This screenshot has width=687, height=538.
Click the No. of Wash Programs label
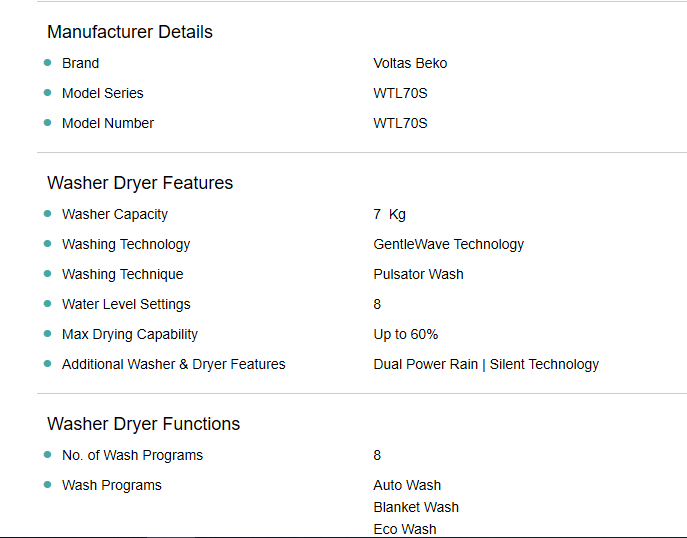click(x=132, y=456)
